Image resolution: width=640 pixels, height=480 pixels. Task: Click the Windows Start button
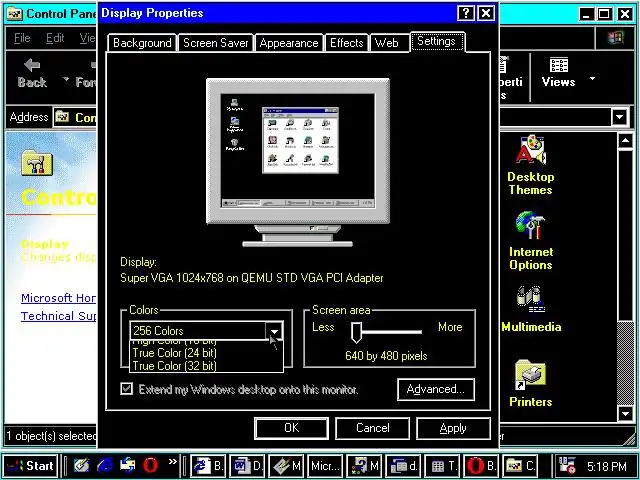(31, 466)
